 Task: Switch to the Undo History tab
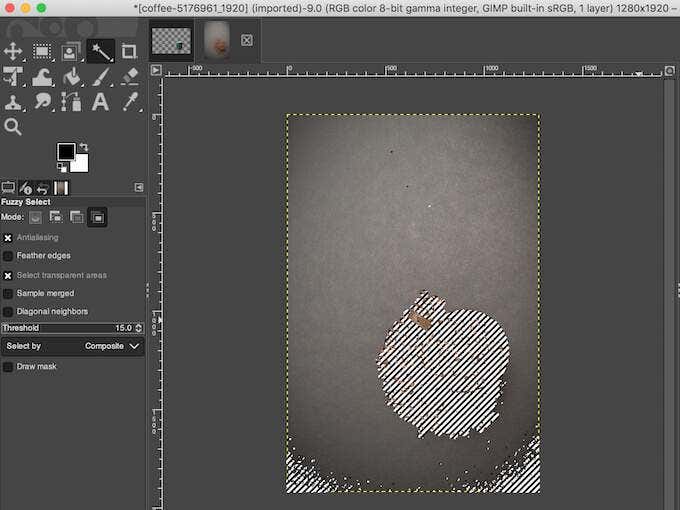pos(44,188)
